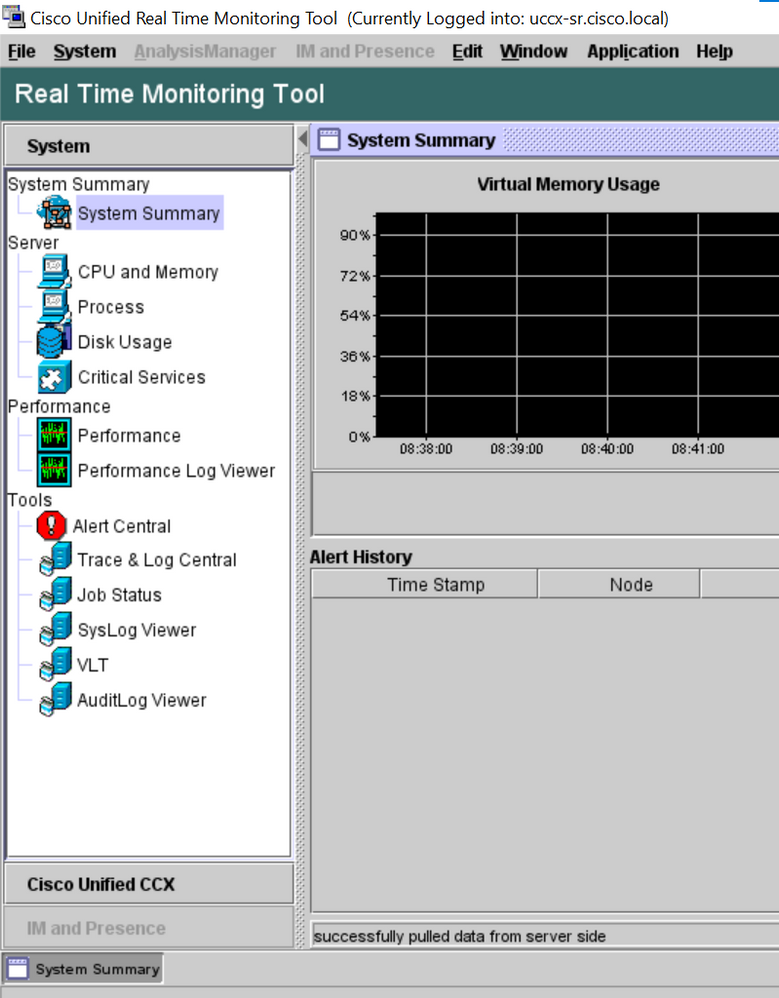Open Alert Central label
The width and height of the screenshot is (779, 998).
[x=122, y=526]
